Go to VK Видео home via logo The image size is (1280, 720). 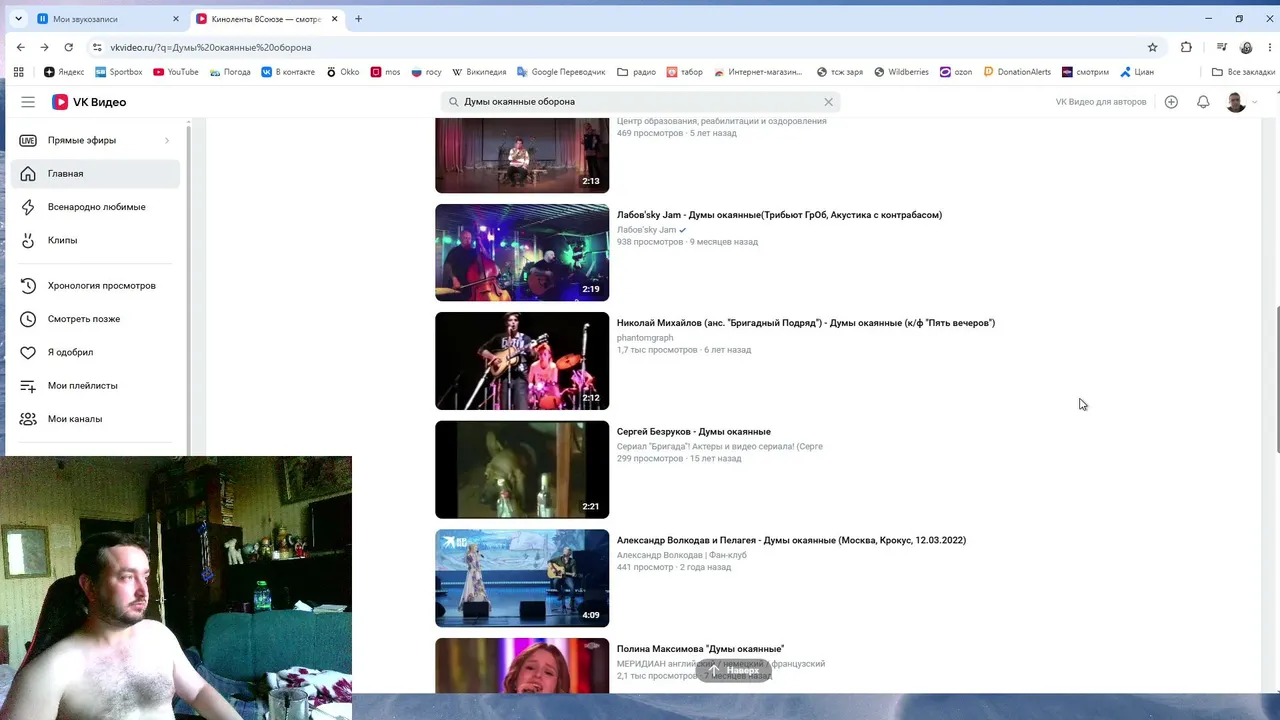tap(89, 102)
